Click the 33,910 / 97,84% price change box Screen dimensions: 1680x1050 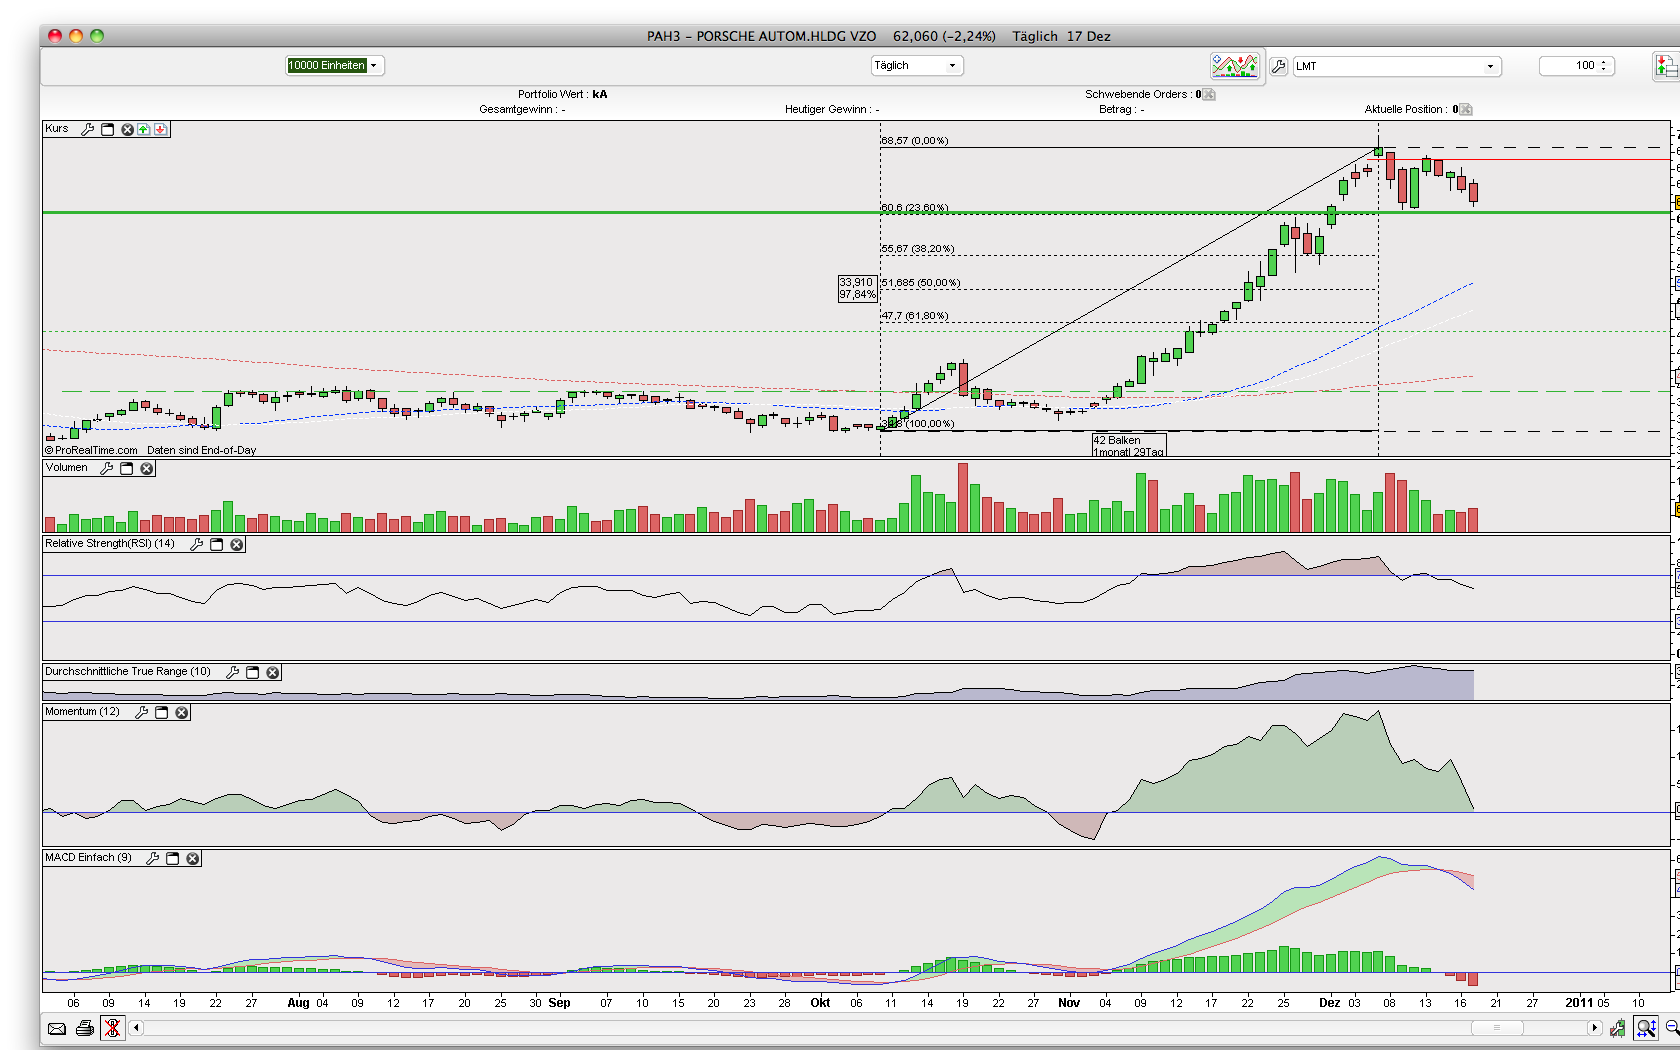(x=858, y=289)
